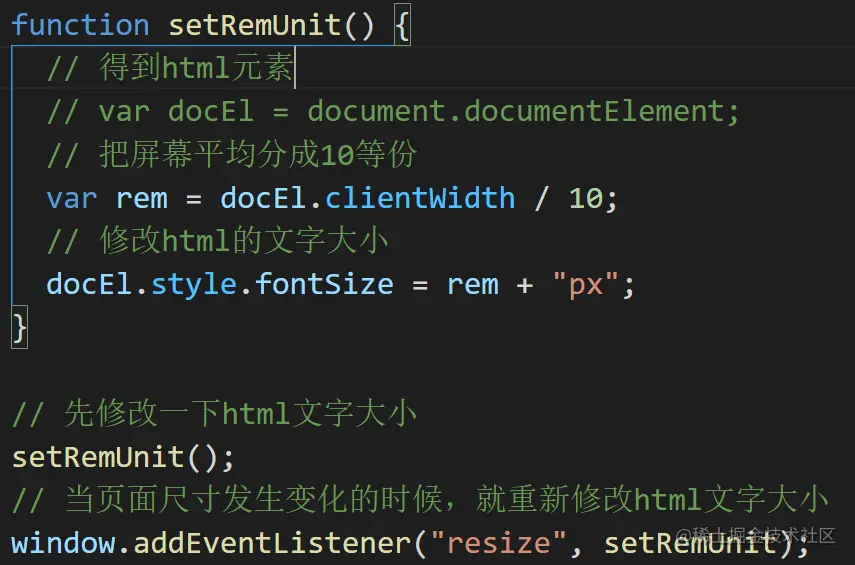The width and height of the screenshot is (855, 565).
Task: Click the 'fontSize' property
Action: pyautogui.click(x=324, y=284)
